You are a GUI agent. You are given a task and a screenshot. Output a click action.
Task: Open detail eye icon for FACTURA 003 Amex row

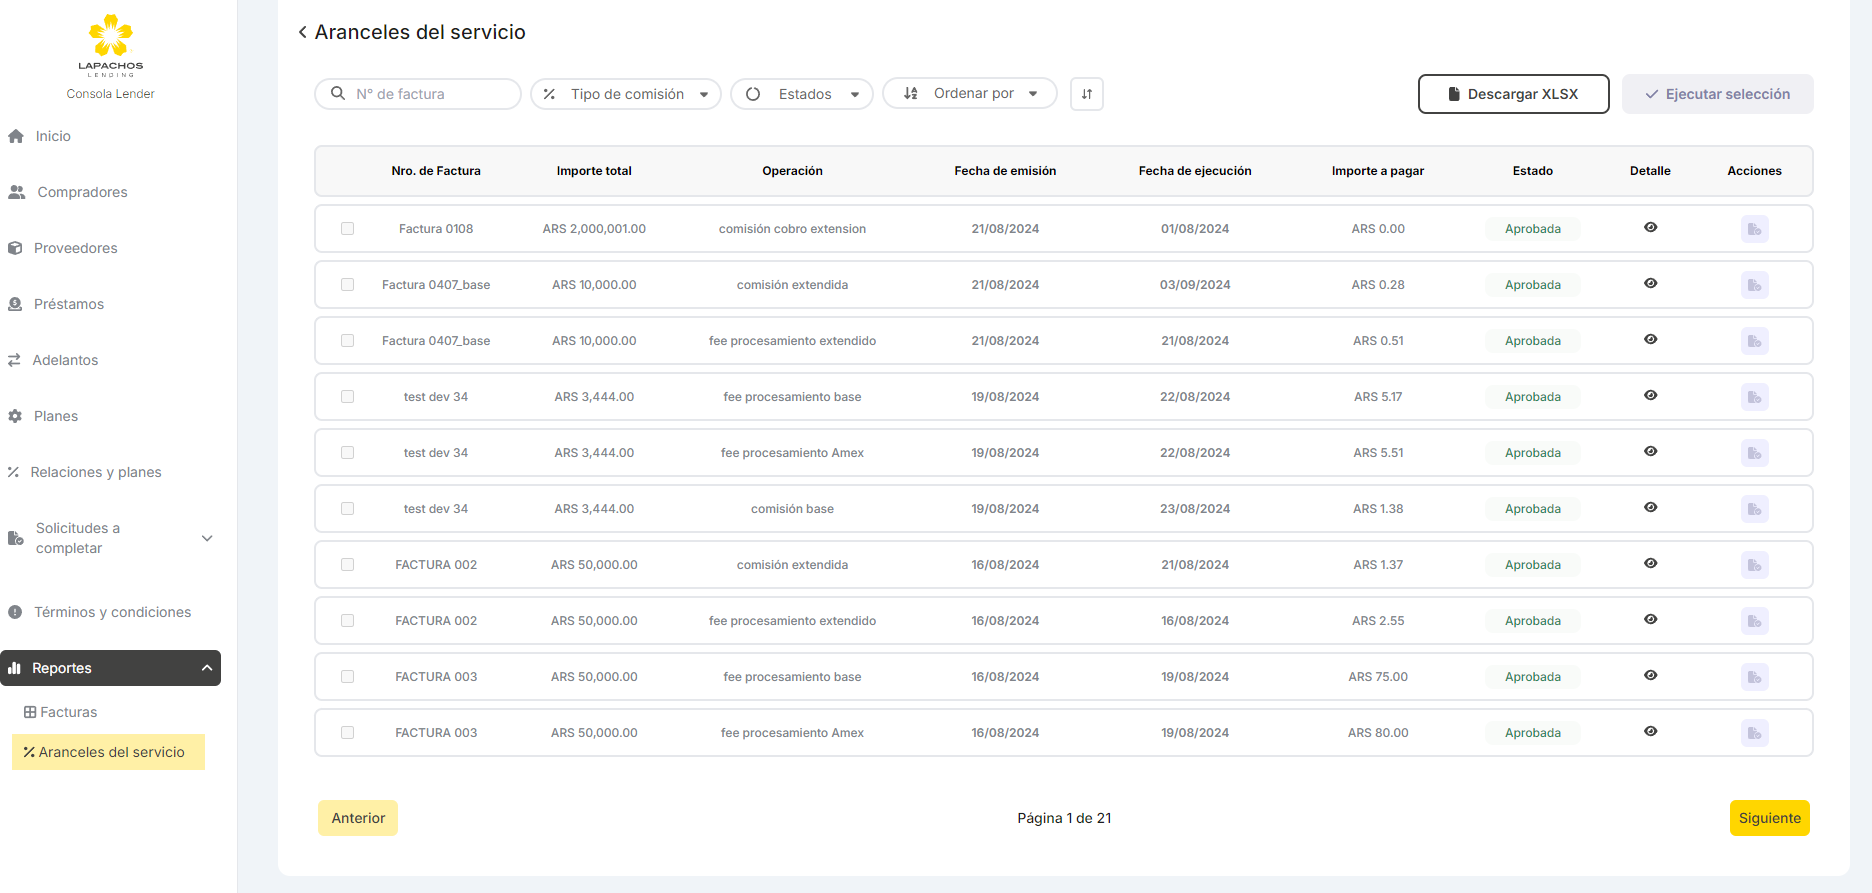pos(1650,732)
